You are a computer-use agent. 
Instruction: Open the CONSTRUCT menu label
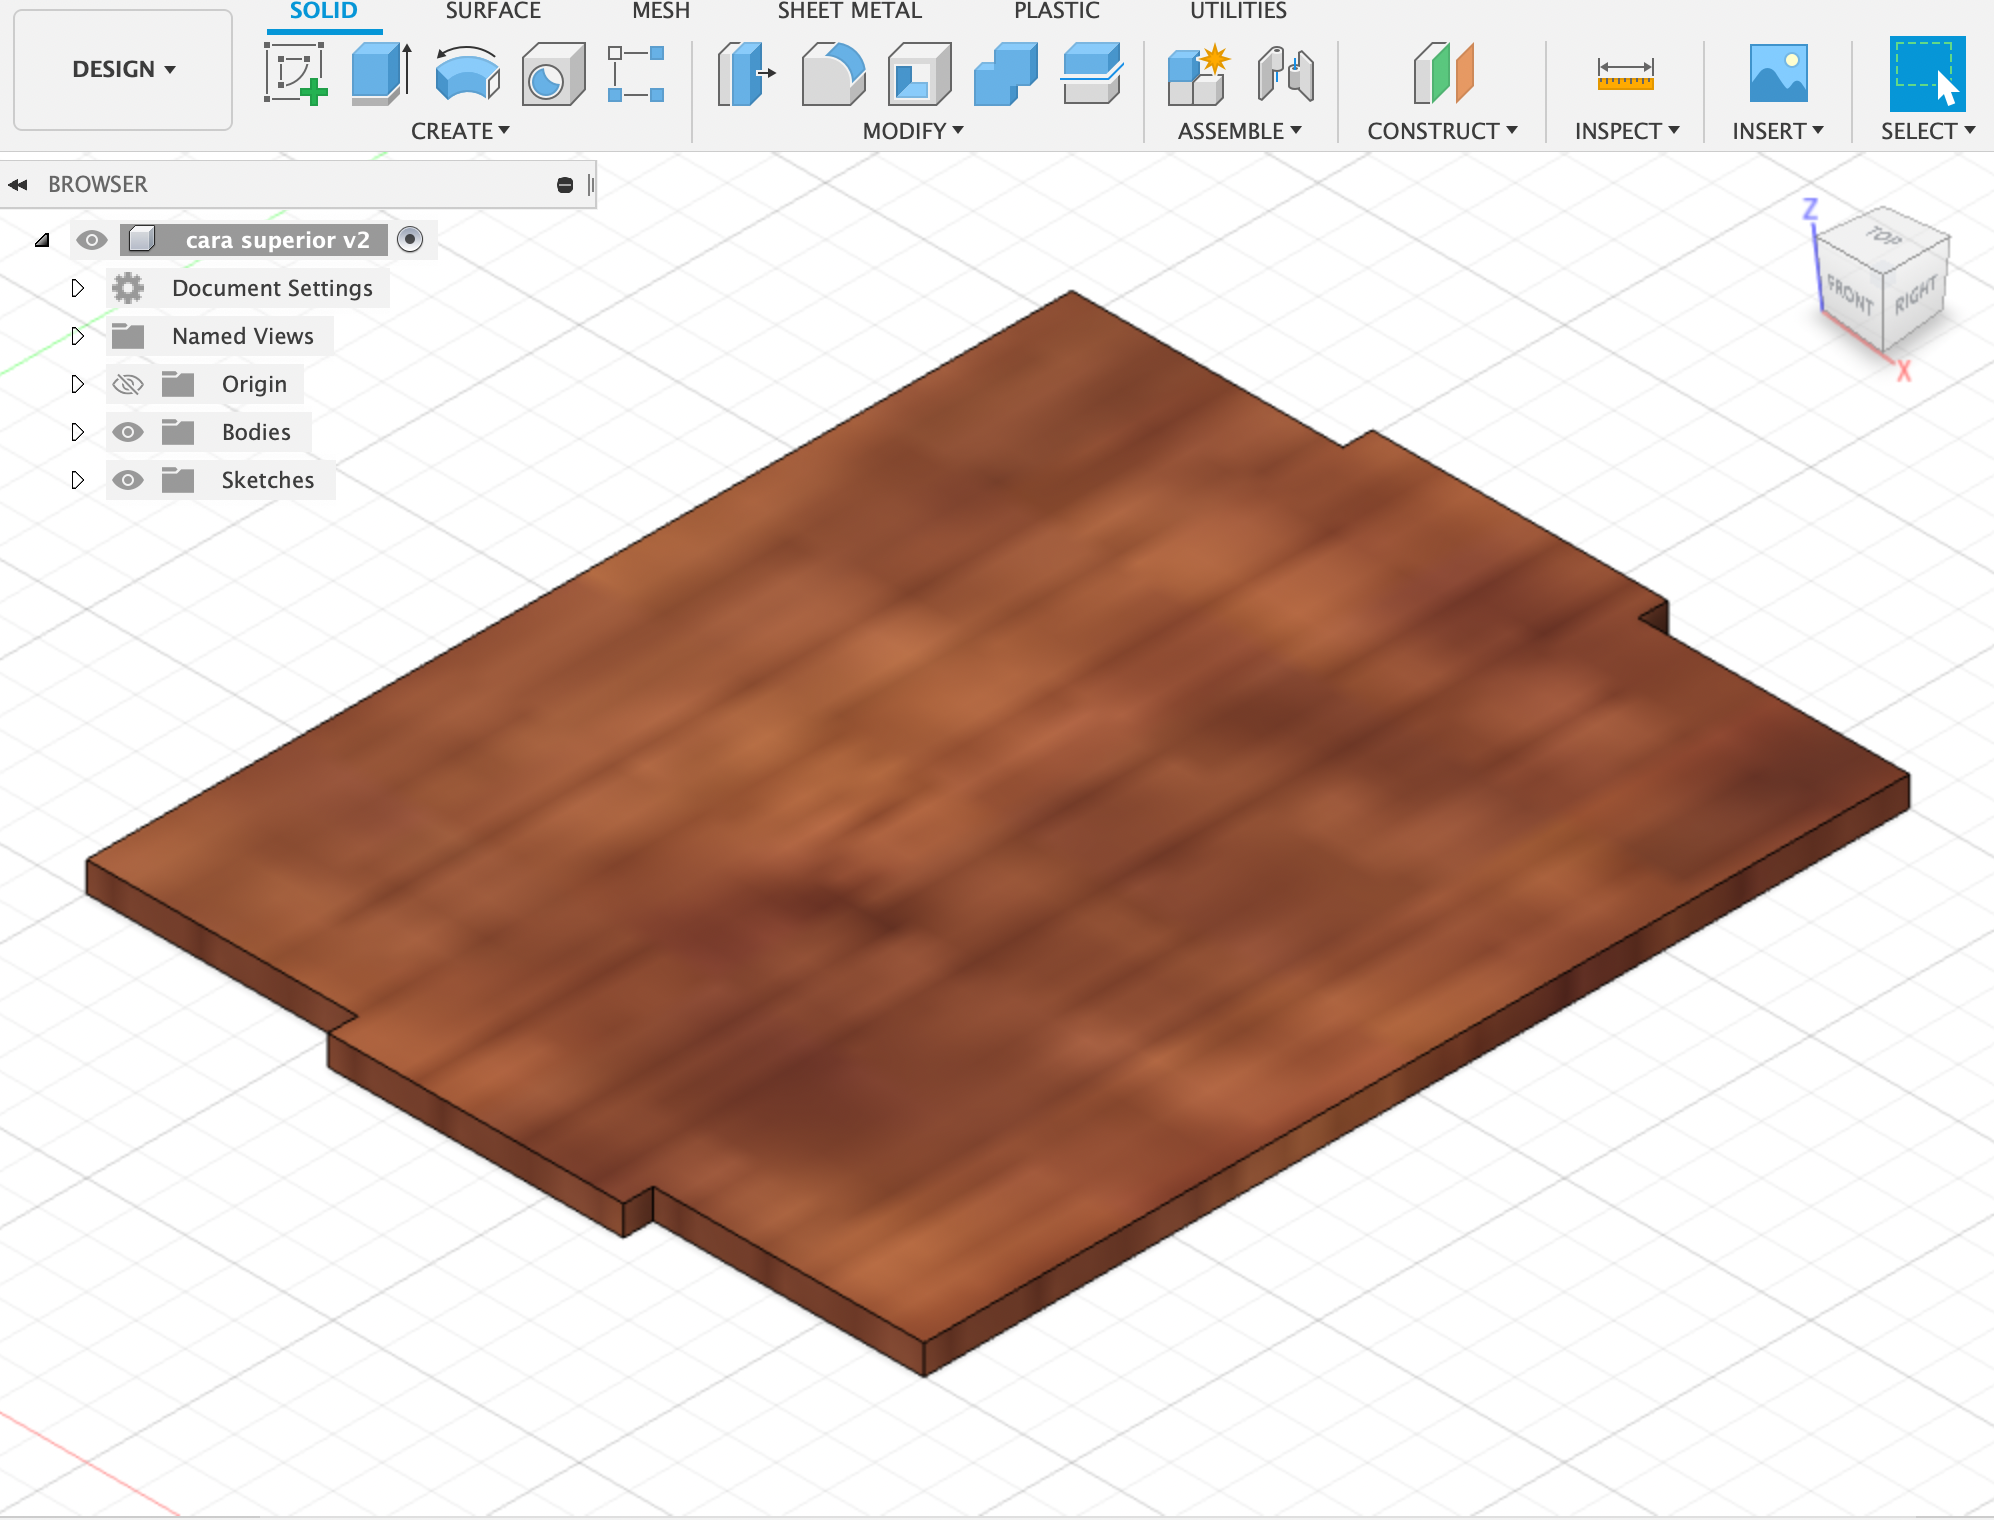click(x=1441, y=131)
